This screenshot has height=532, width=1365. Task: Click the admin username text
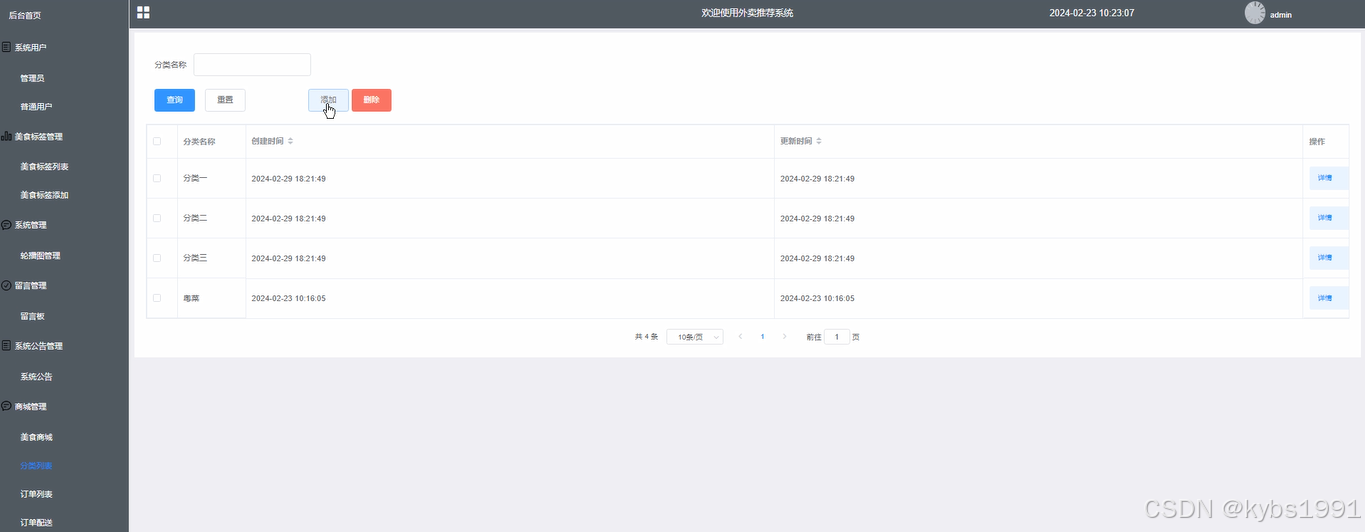coord(1281,15)
